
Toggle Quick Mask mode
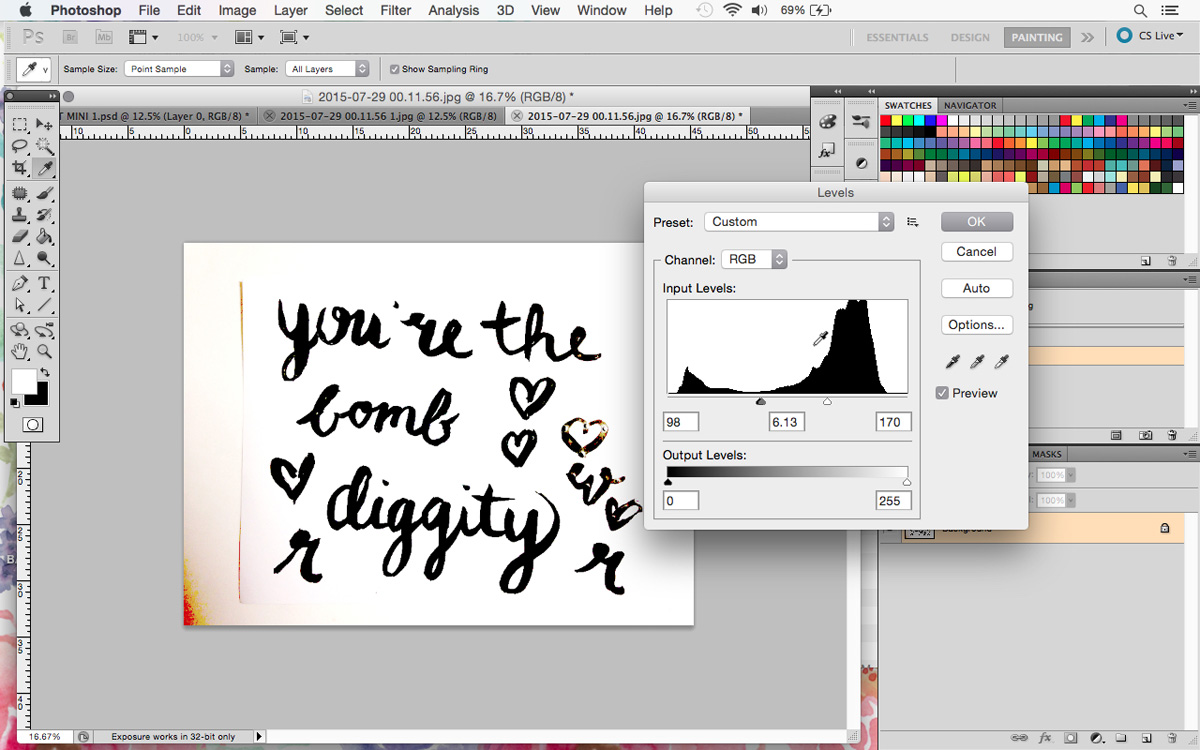point(32,425)
